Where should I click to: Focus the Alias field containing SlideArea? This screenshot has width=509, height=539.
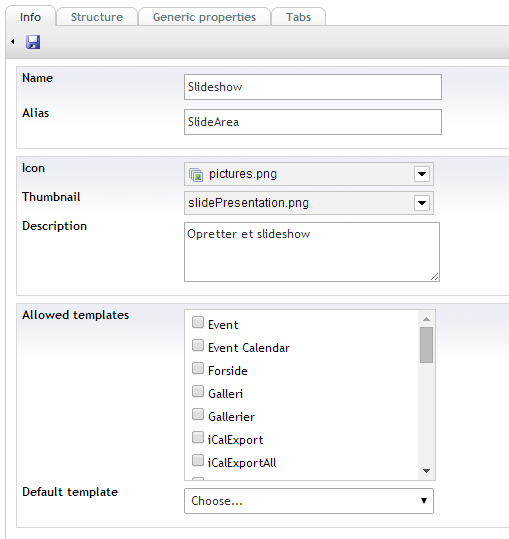[x=313, y=122]
